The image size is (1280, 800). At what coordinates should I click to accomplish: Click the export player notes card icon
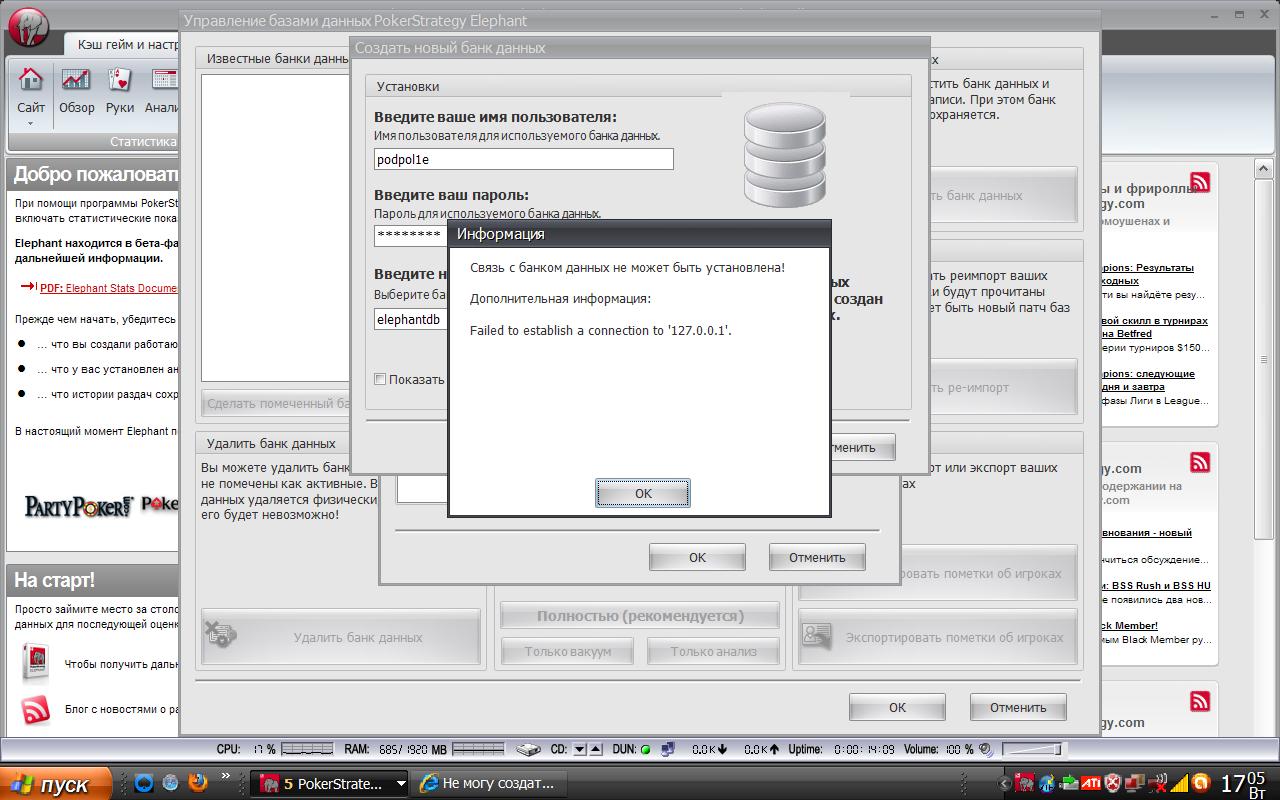(818, 637)
